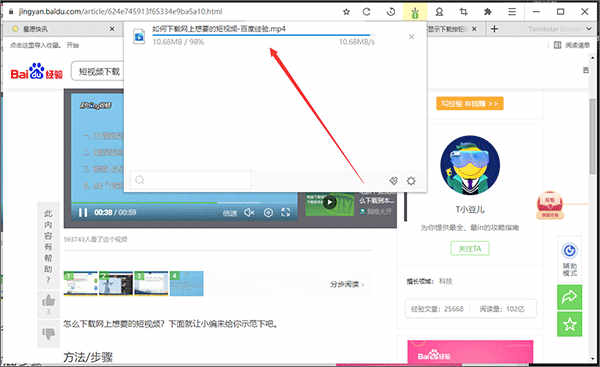Toggle video mute speaker icon
The image size is (600, 367).
249,212
